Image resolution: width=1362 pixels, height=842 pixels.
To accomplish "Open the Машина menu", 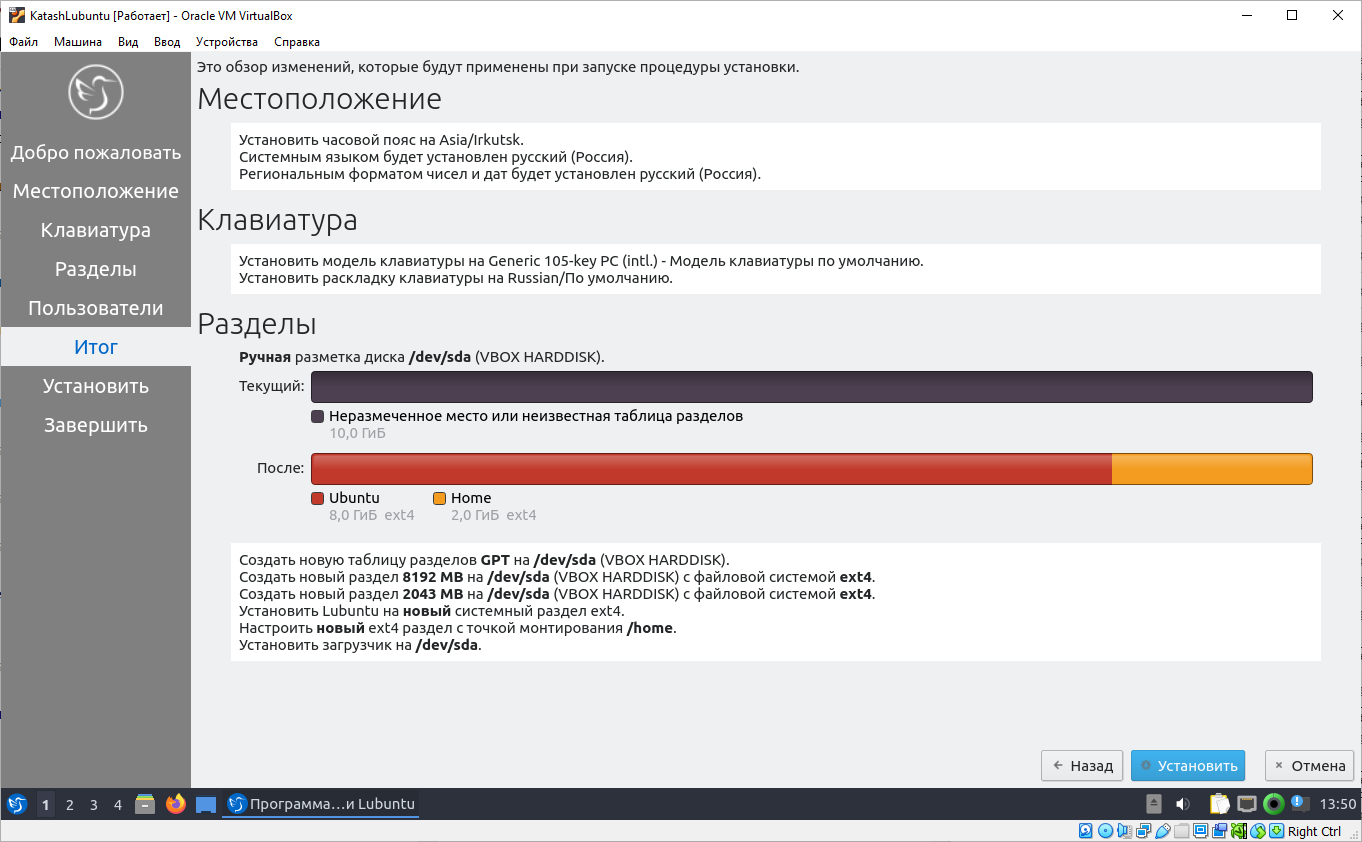I will click(x=77, y=42).
